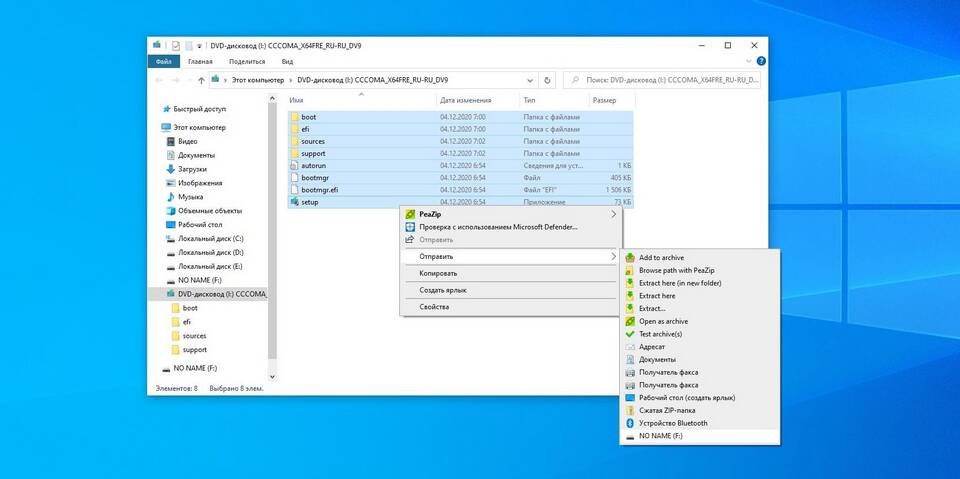Choose NO NAME (F:) in Send to submenu
The image size is (960, 479).
coord(662,436)
